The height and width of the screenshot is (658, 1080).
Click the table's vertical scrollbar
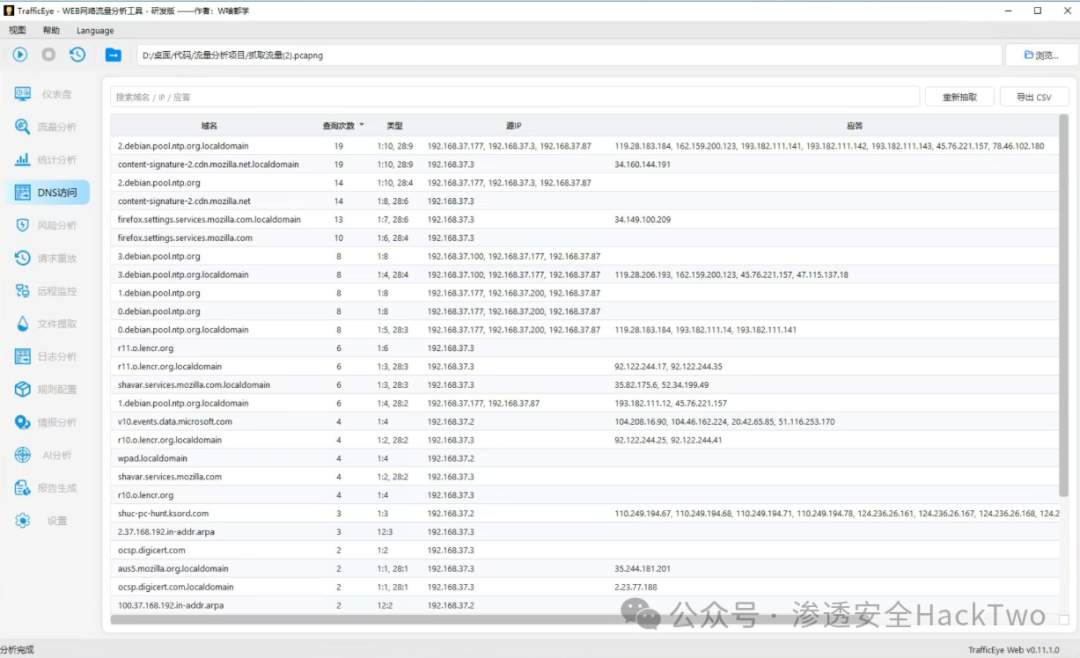click(x=1063, y=305)
